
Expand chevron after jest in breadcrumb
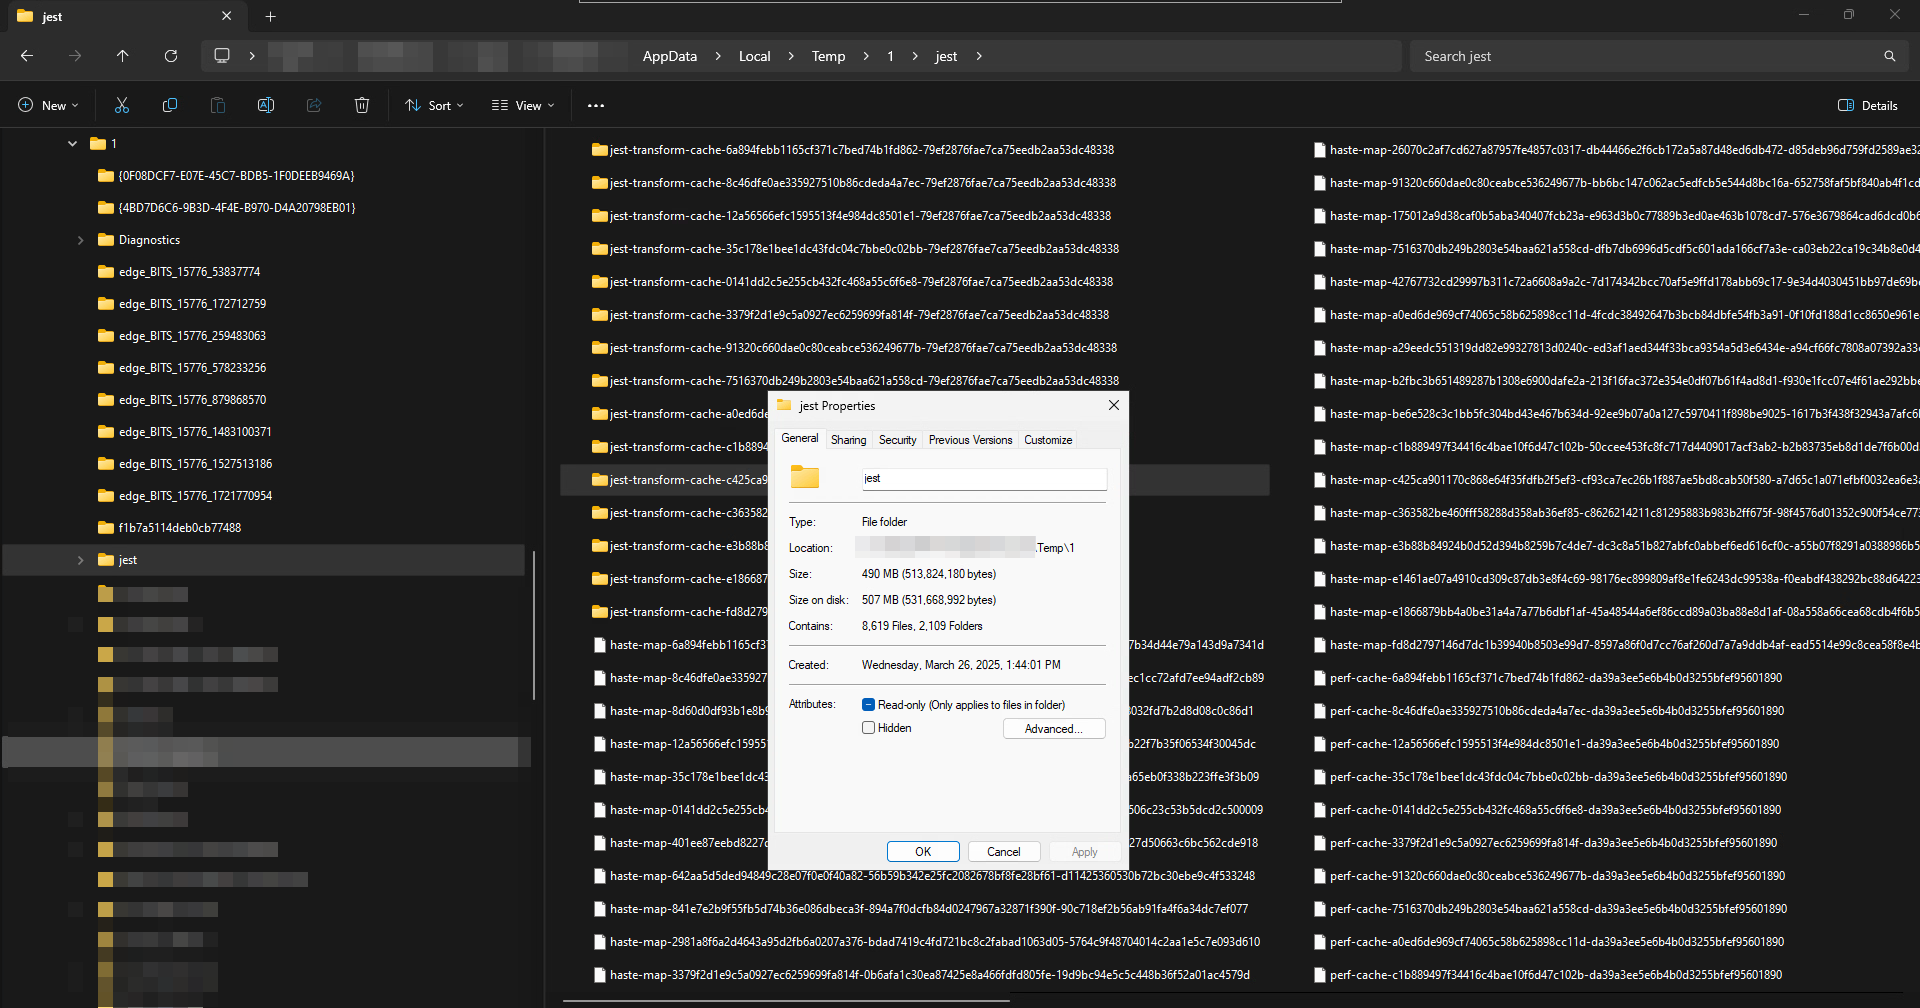click(979, 56)
